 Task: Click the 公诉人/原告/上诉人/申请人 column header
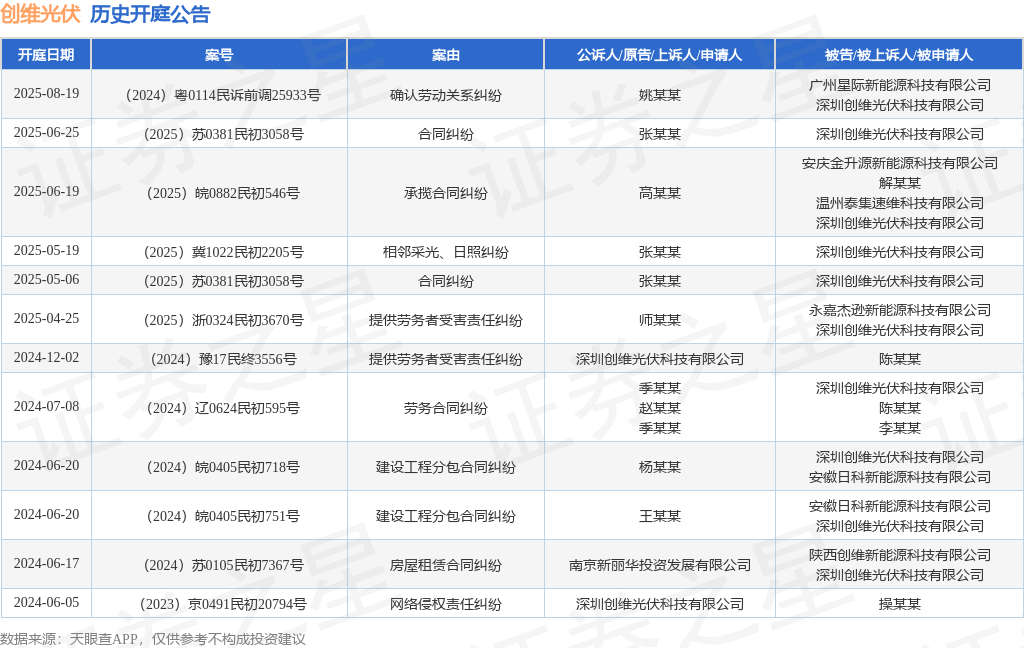tap(660, 55)
